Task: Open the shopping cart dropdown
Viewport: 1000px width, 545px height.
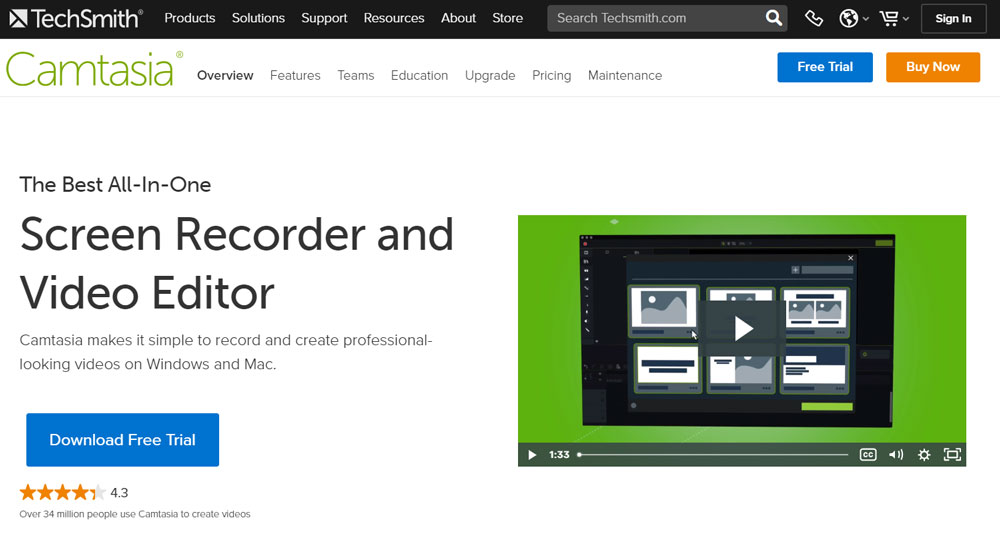Action: 894,18
